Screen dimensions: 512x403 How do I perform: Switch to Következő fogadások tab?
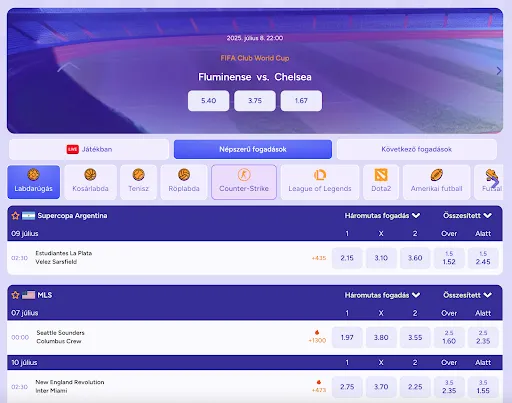click(417, 149)
